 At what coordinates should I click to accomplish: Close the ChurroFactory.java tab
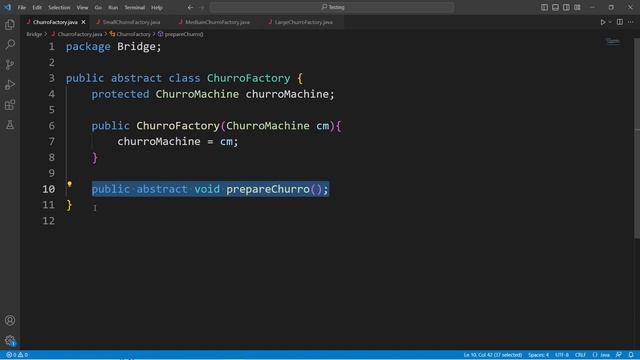tap(83, 22)
